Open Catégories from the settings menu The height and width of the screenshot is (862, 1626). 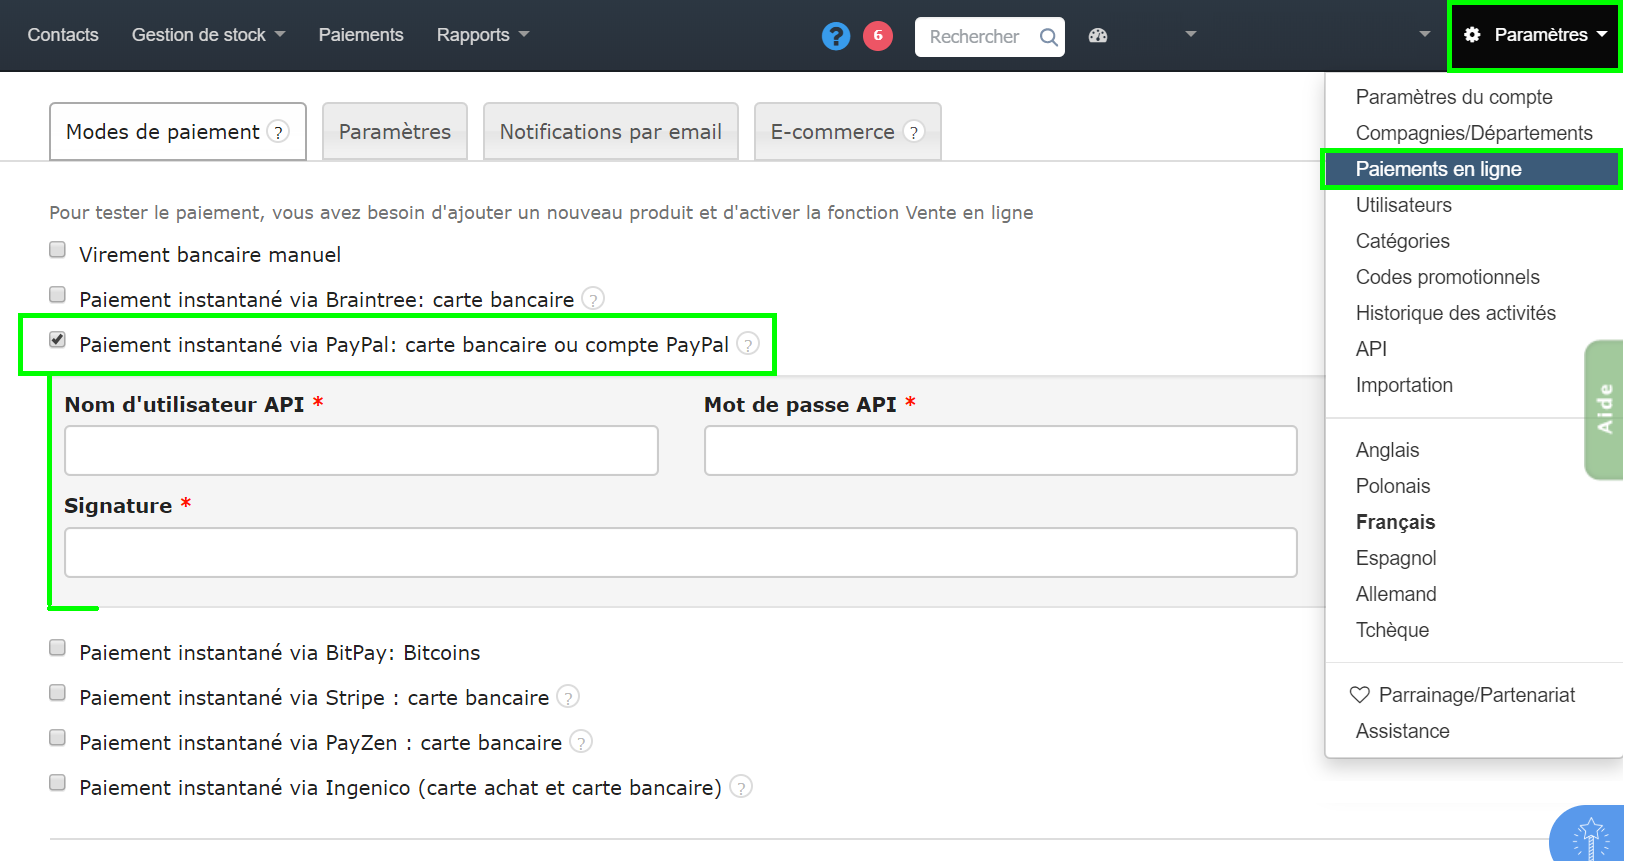1403,241
